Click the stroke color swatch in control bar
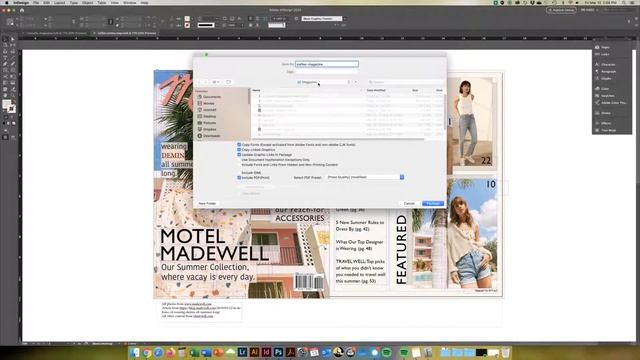 click(187, 25)
